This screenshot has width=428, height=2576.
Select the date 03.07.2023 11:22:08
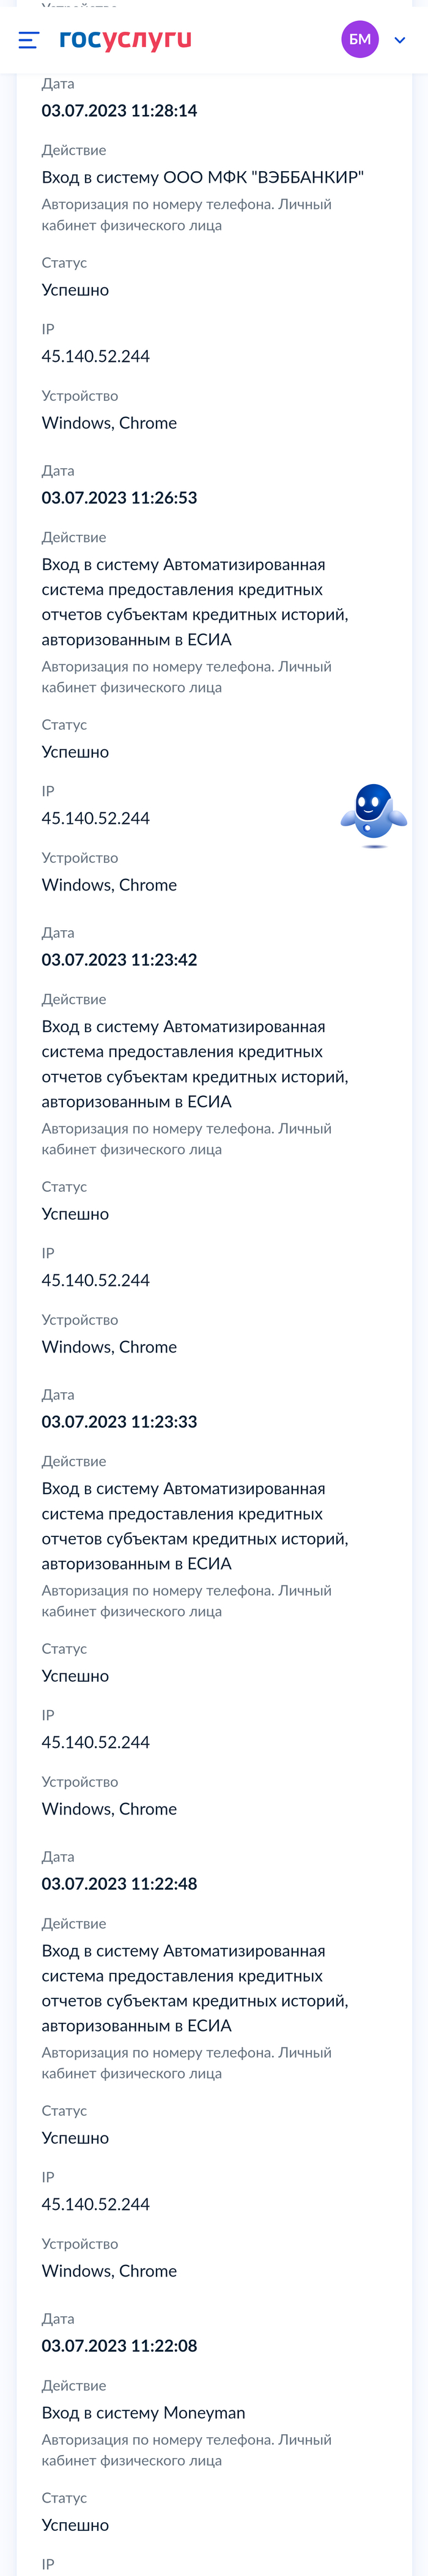point(119,2346)
